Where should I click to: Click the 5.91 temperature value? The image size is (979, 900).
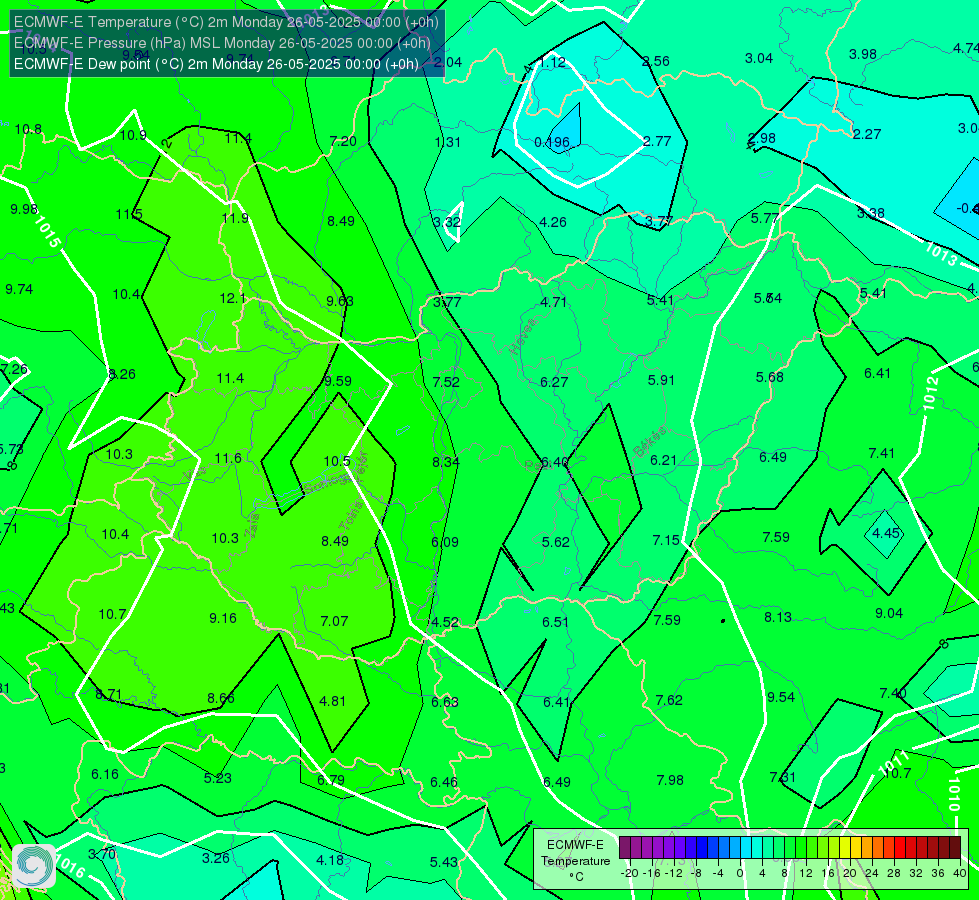661,380
